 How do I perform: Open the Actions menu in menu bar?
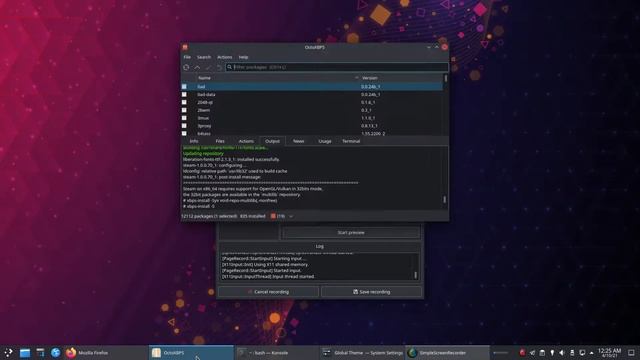click(x=224, y=57)
